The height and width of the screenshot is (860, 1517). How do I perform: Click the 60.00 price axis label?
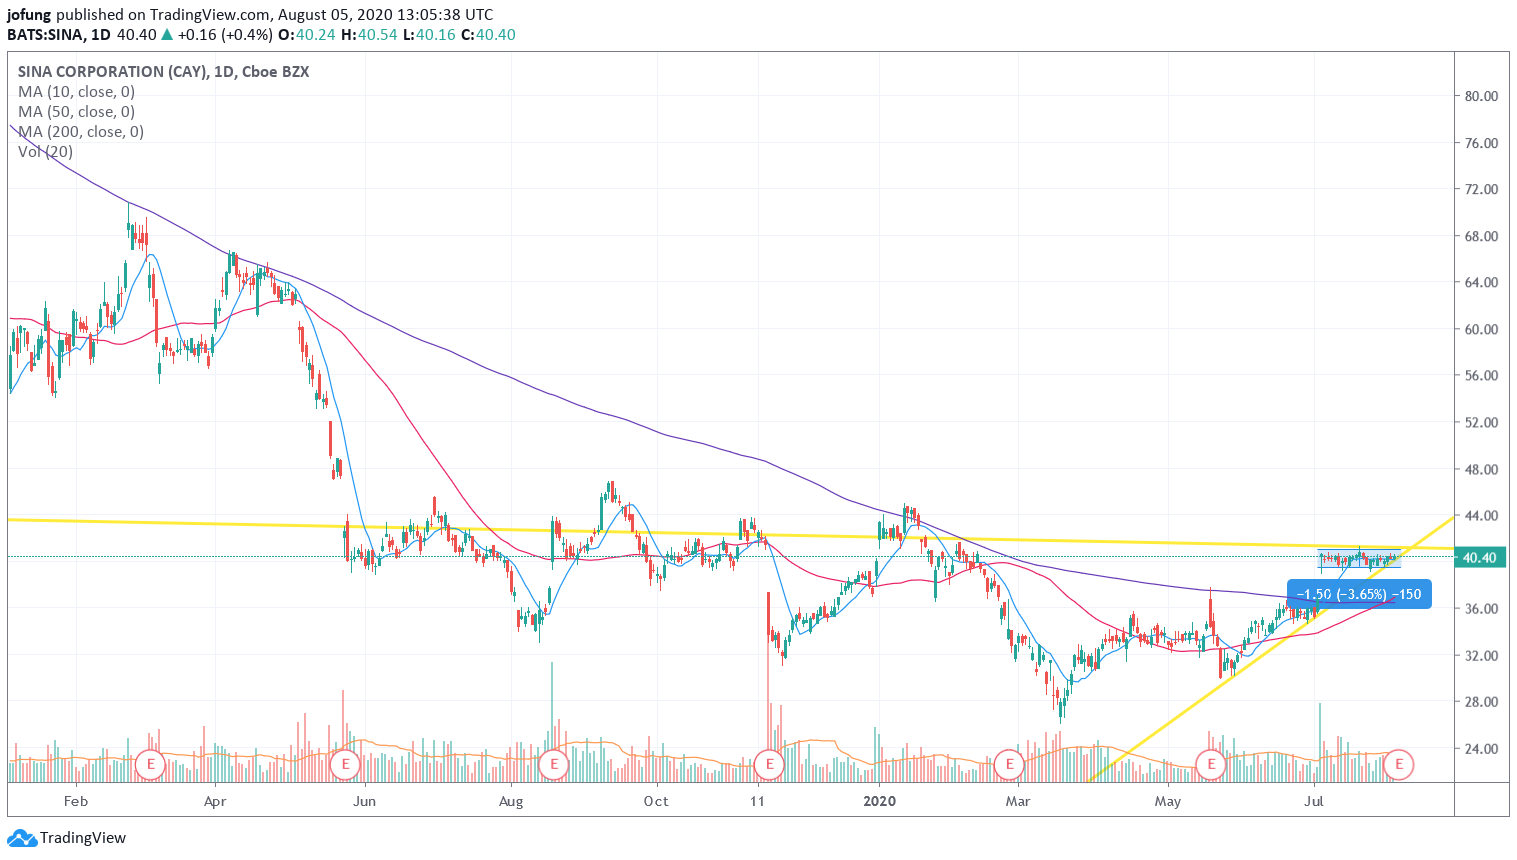coord(1481,330)
